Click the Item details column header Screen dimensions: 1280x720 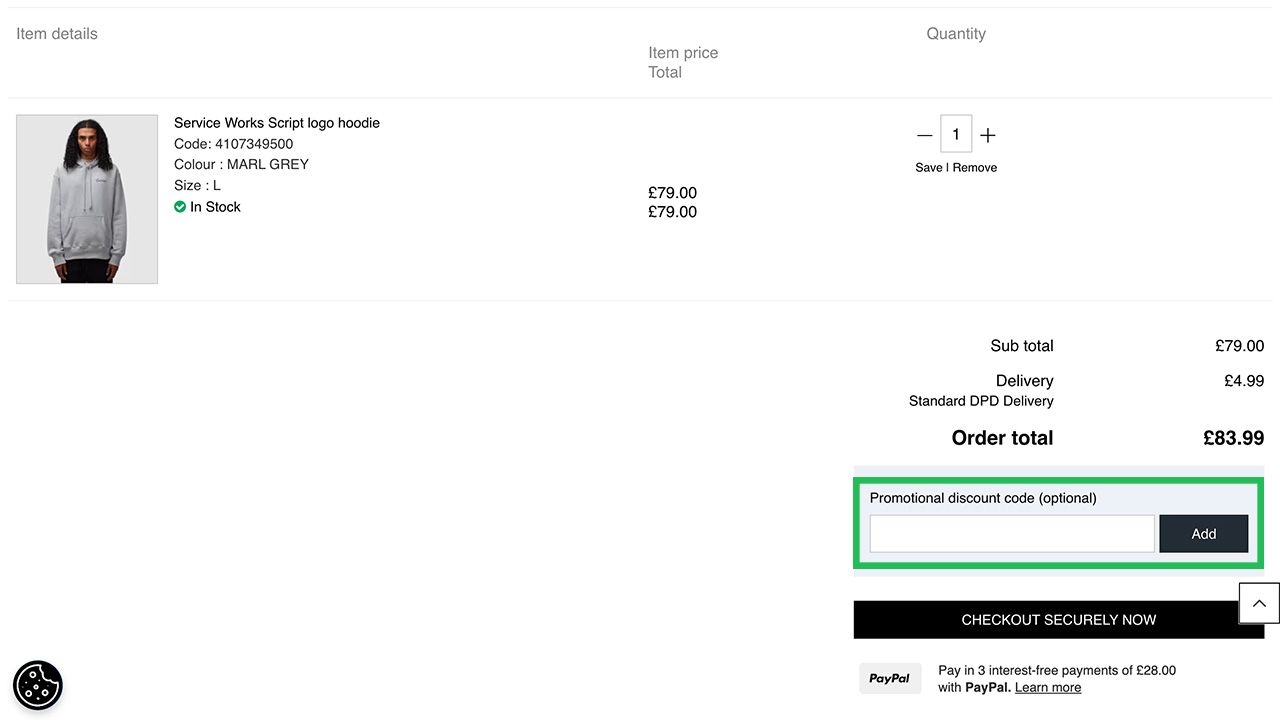pyautogui.click(x=57, y=34)
